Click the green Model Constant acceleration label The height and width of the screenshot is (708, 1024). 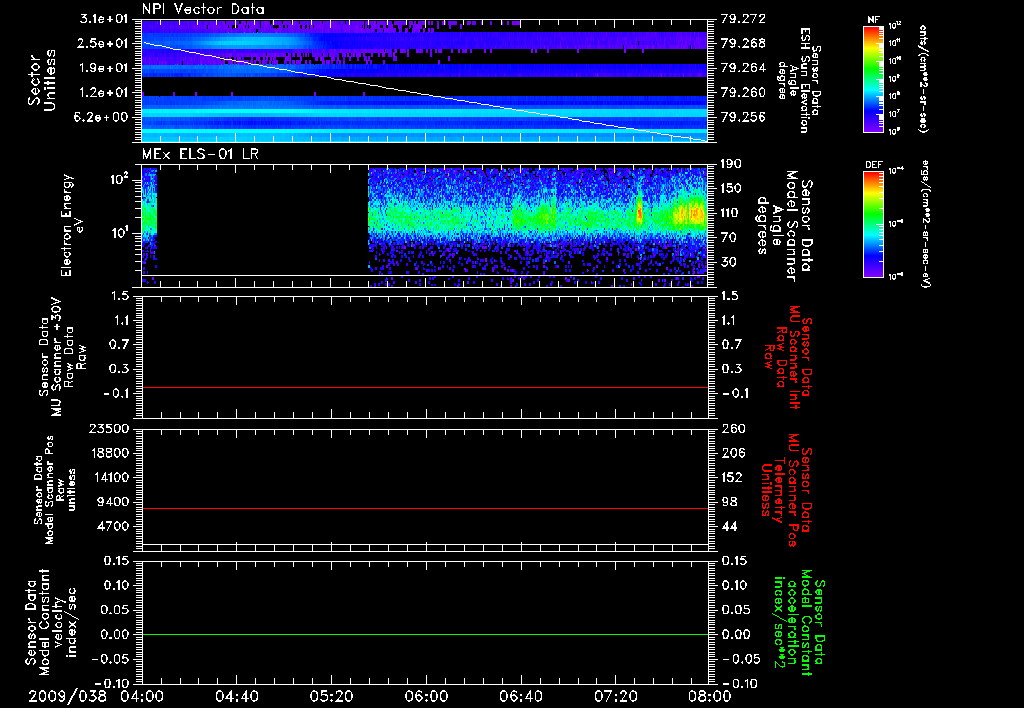click(x=800, y=622)
